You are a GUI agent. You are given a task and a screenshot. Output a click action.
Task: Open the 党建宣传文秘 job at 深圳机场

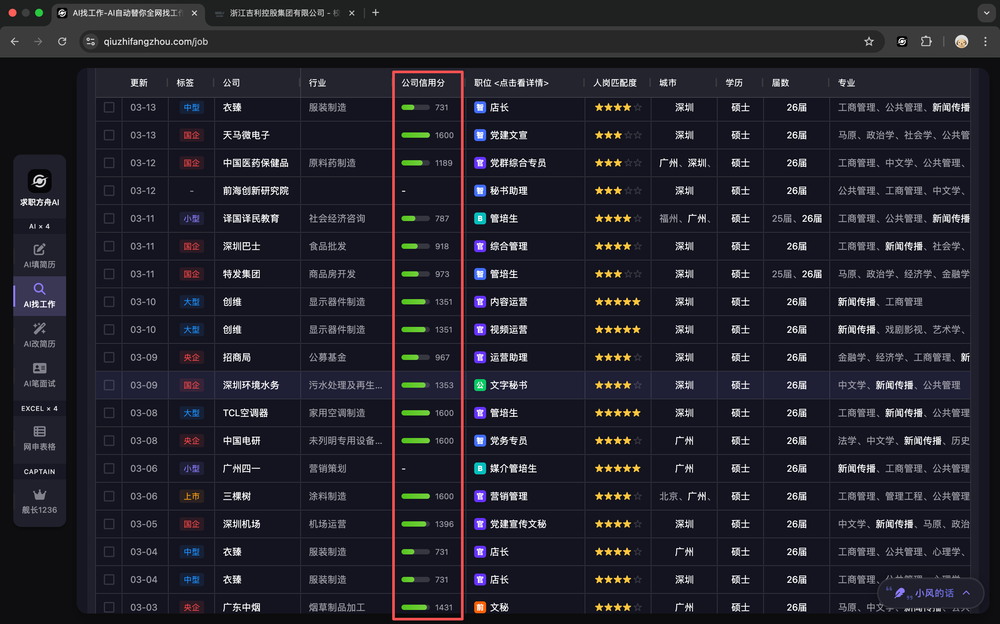click(518, 524)
